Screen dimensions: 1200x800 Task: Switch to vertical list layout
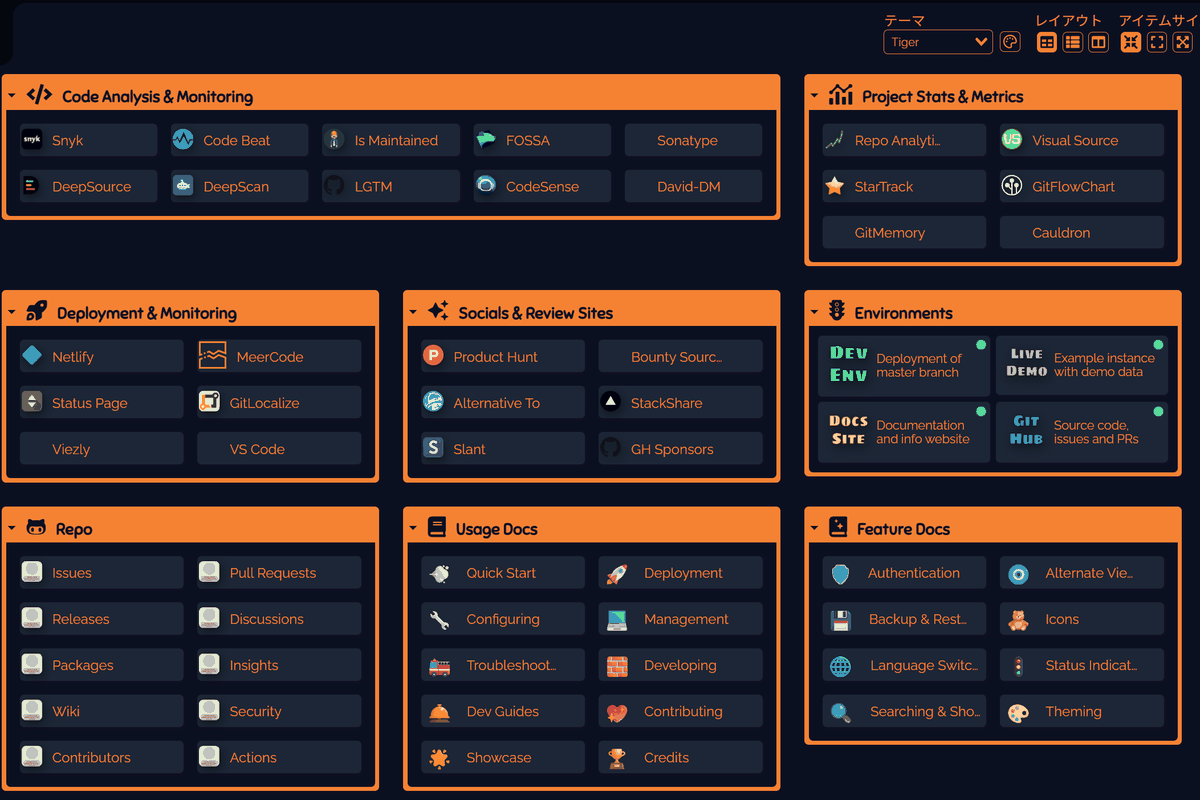pos(1073,42)
